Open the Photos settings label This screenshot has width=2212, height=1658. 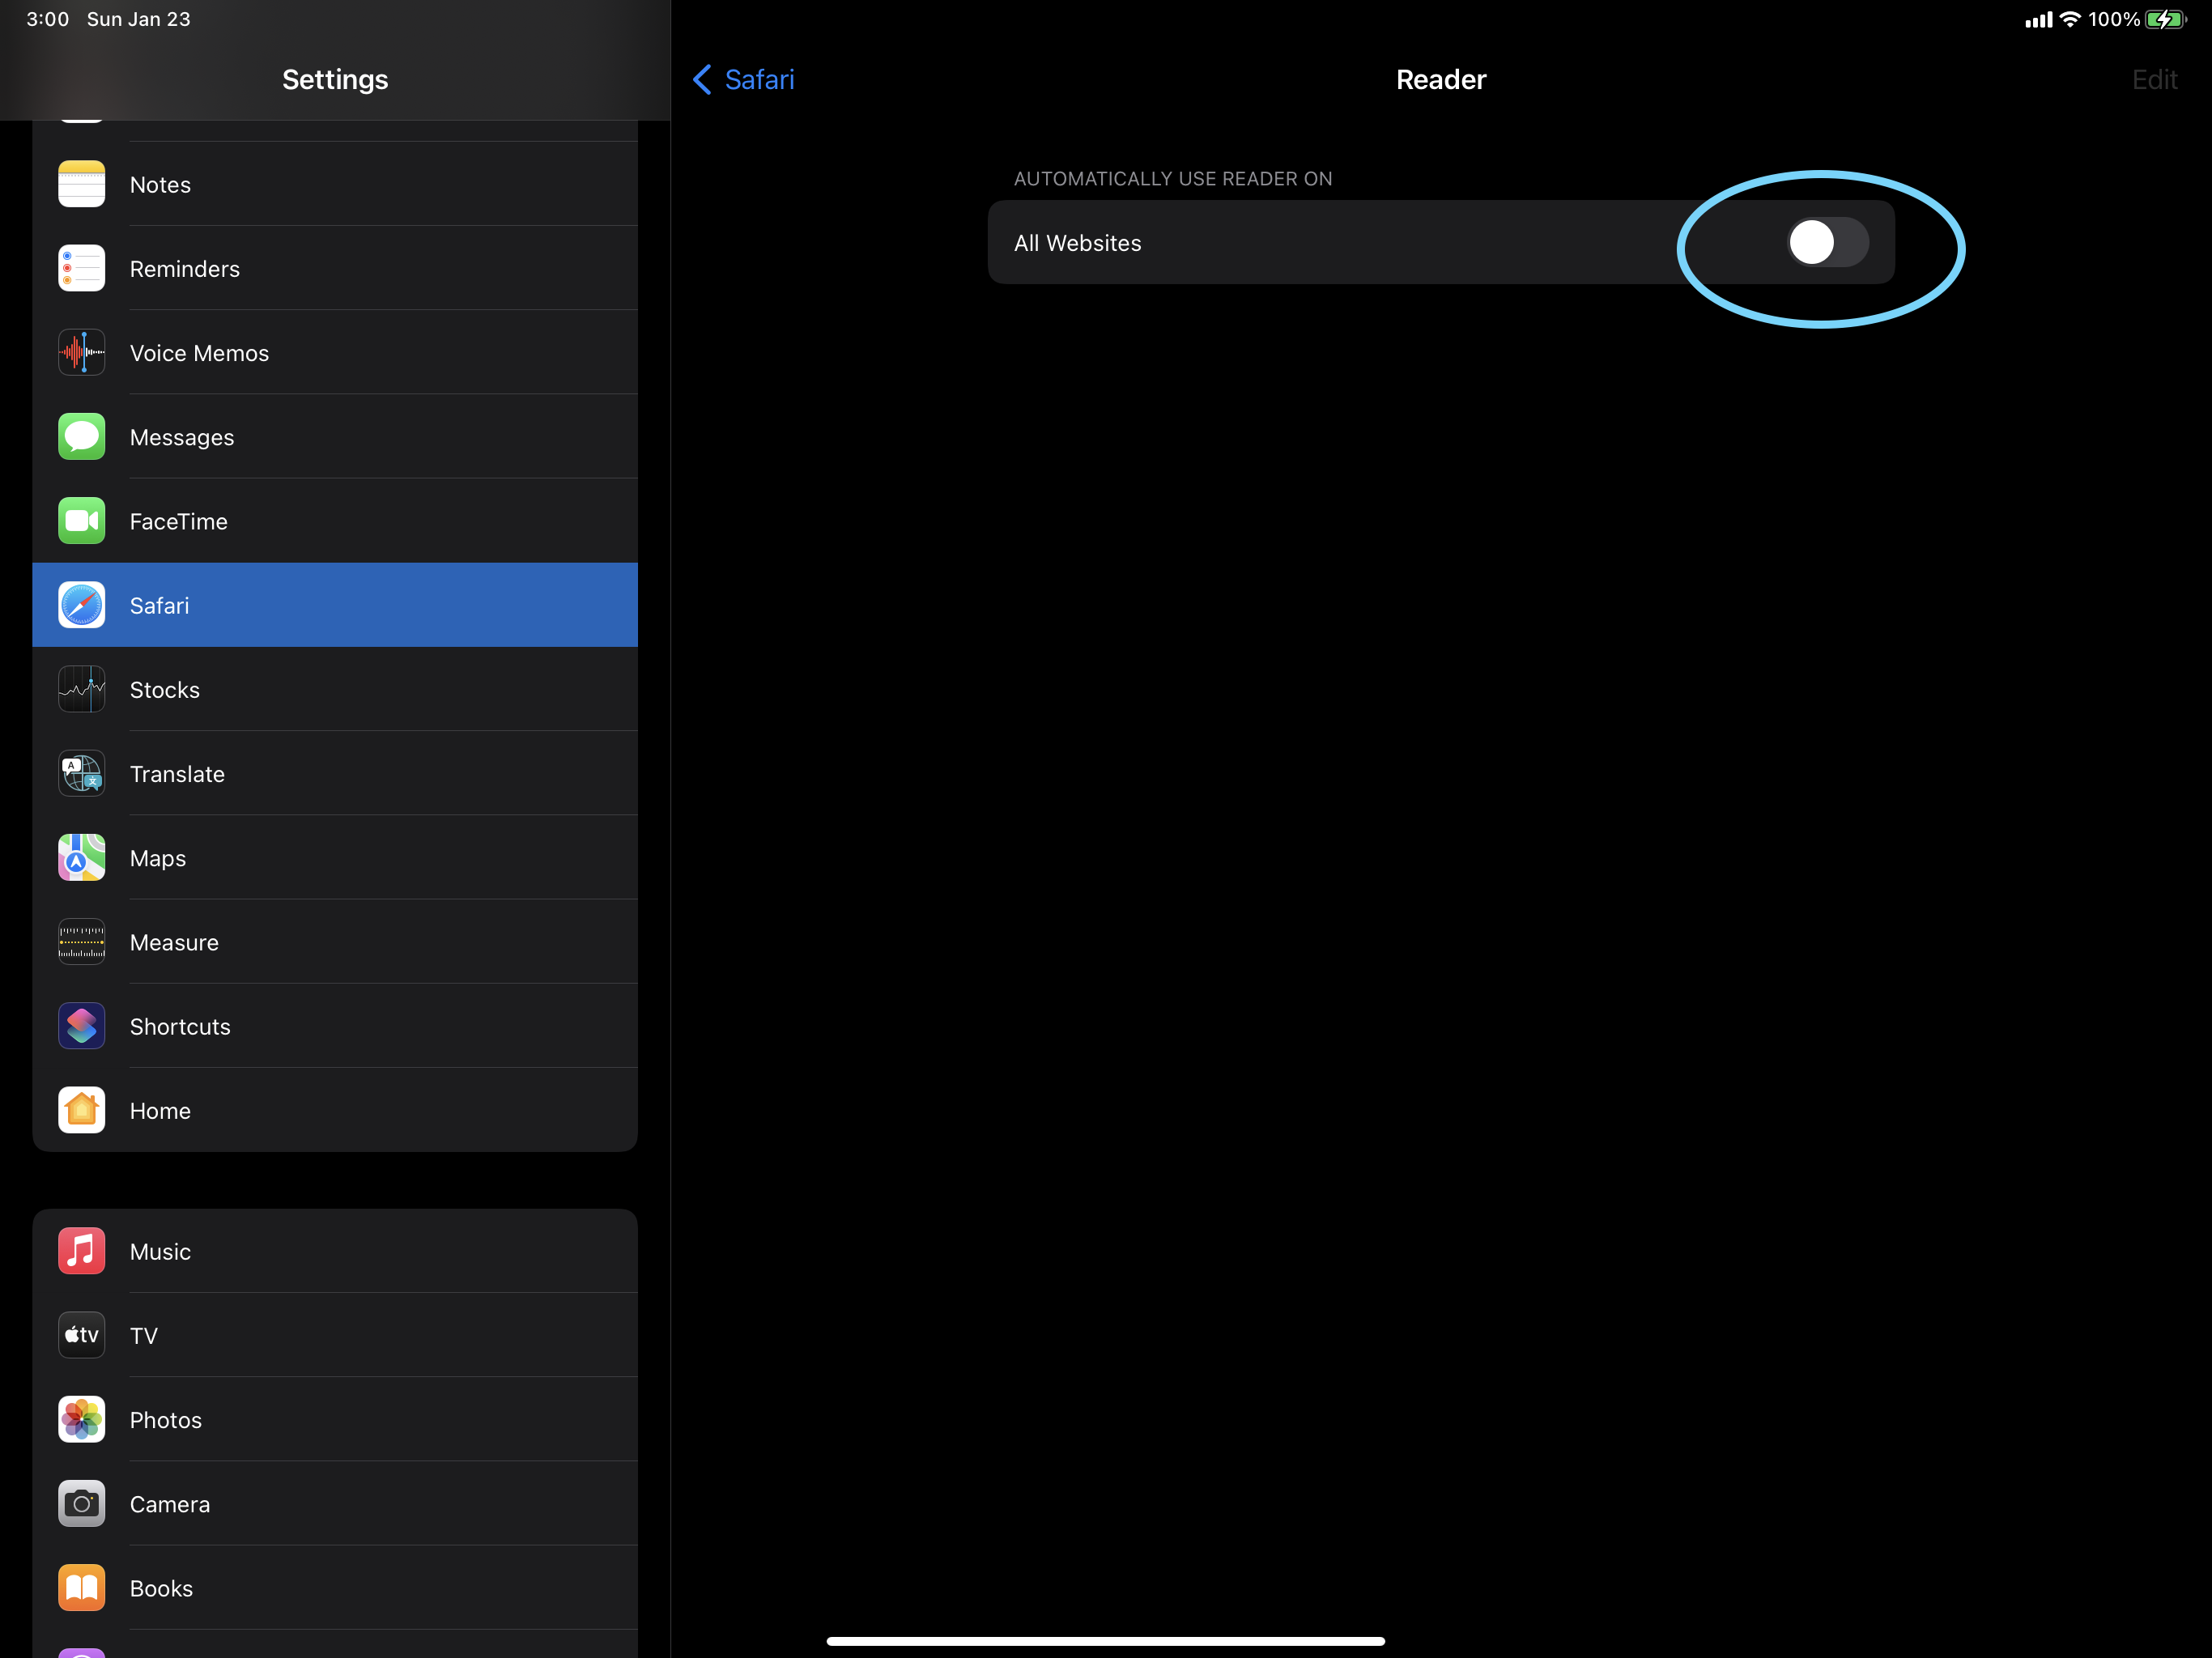pyautogui.click(x=166, y=1420)
